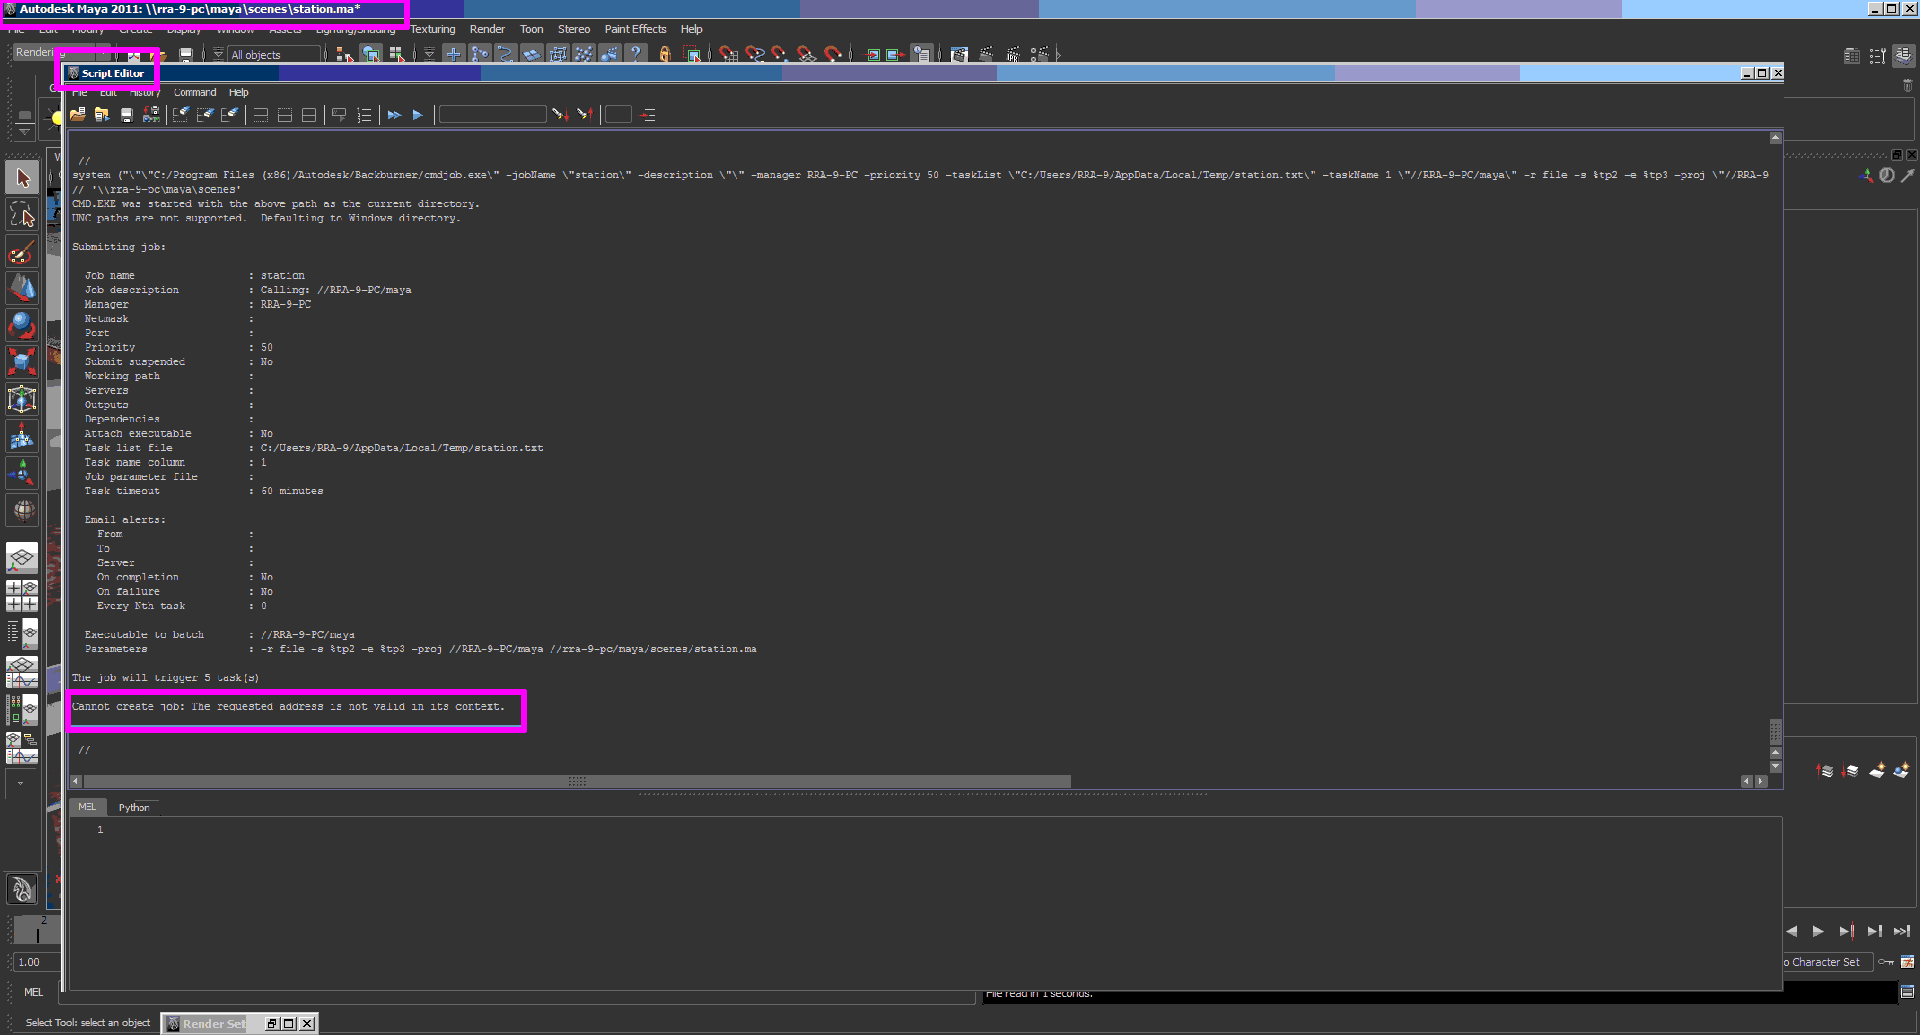The height and width of the screenshot is (1035, 1920).
Task: Clear All in Script Editor toolbar
Action: (230, 115)
